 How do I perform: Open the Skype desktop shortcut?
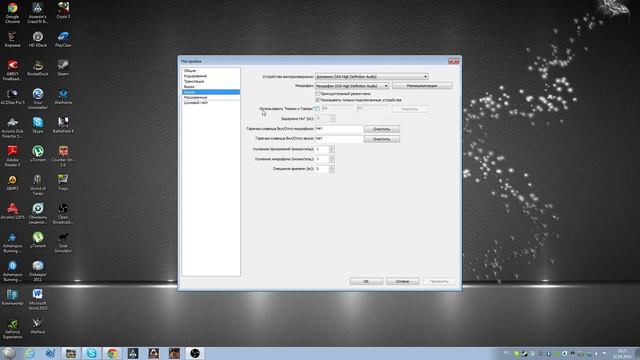[x=38, y=125]
